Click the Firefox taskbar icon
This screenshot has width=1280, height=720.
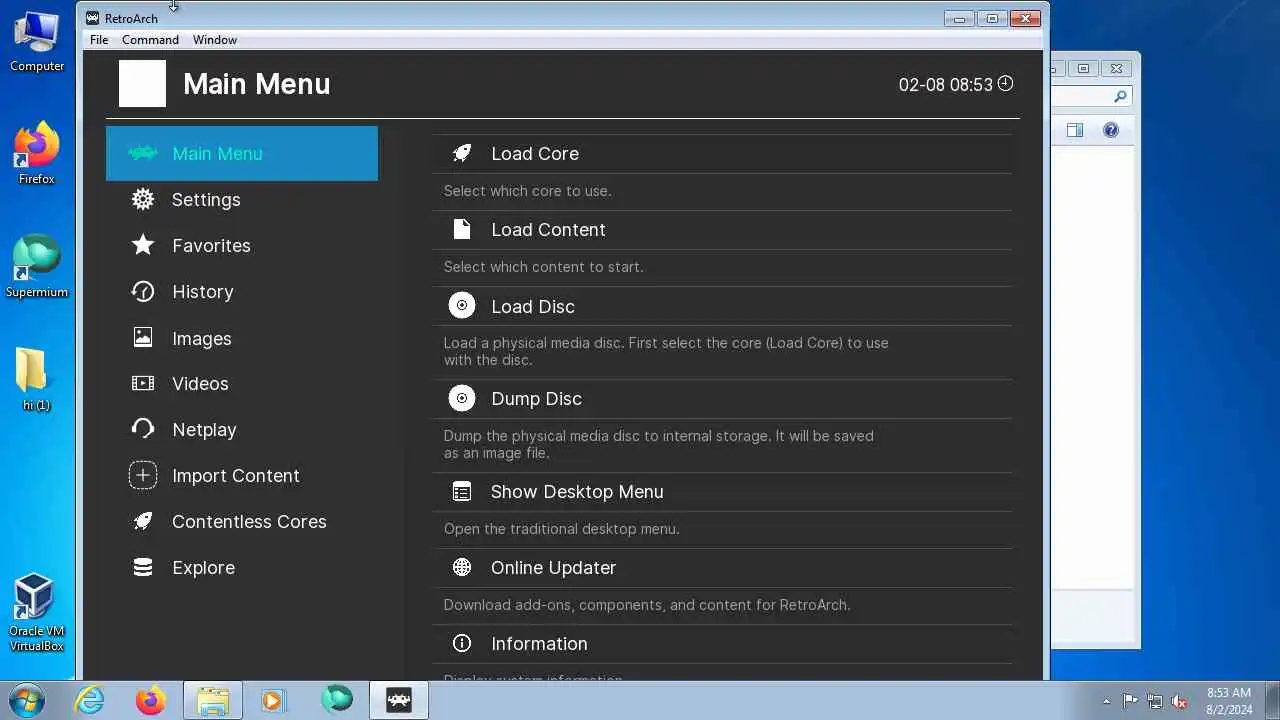[x=151, y=700]
